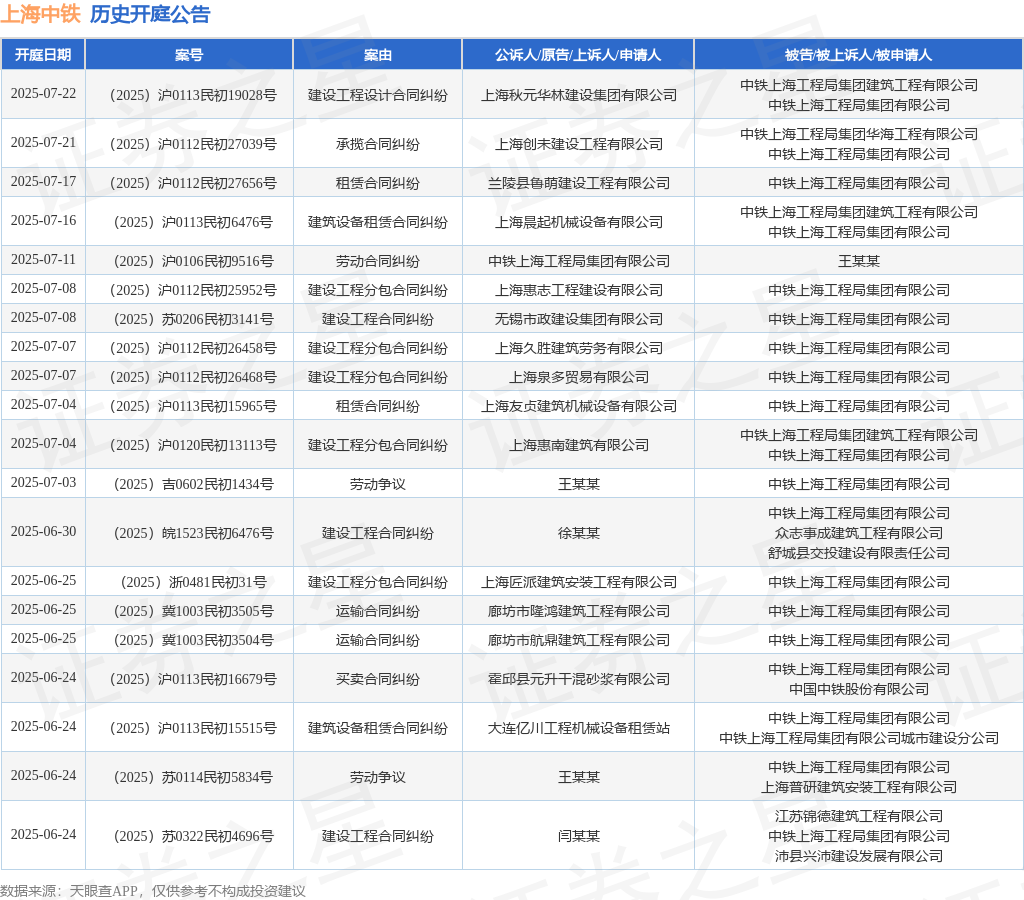Select case number 沪0112民初26458号
The width and height of the screenshot is (1024, 900).
point(193,349)
